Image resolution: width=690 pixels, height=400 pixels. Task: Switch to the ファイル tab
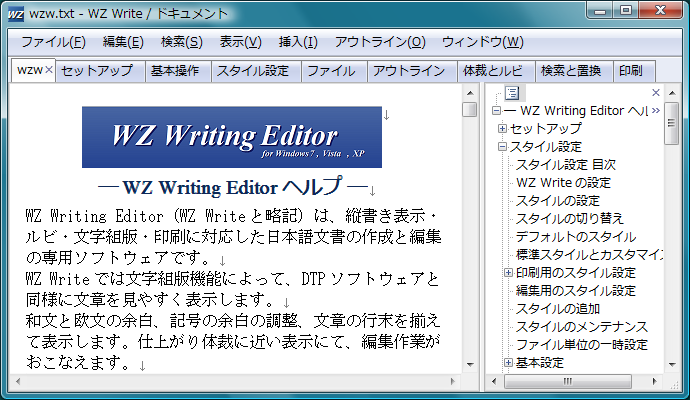pyautogui.click(x=334, y=71)
